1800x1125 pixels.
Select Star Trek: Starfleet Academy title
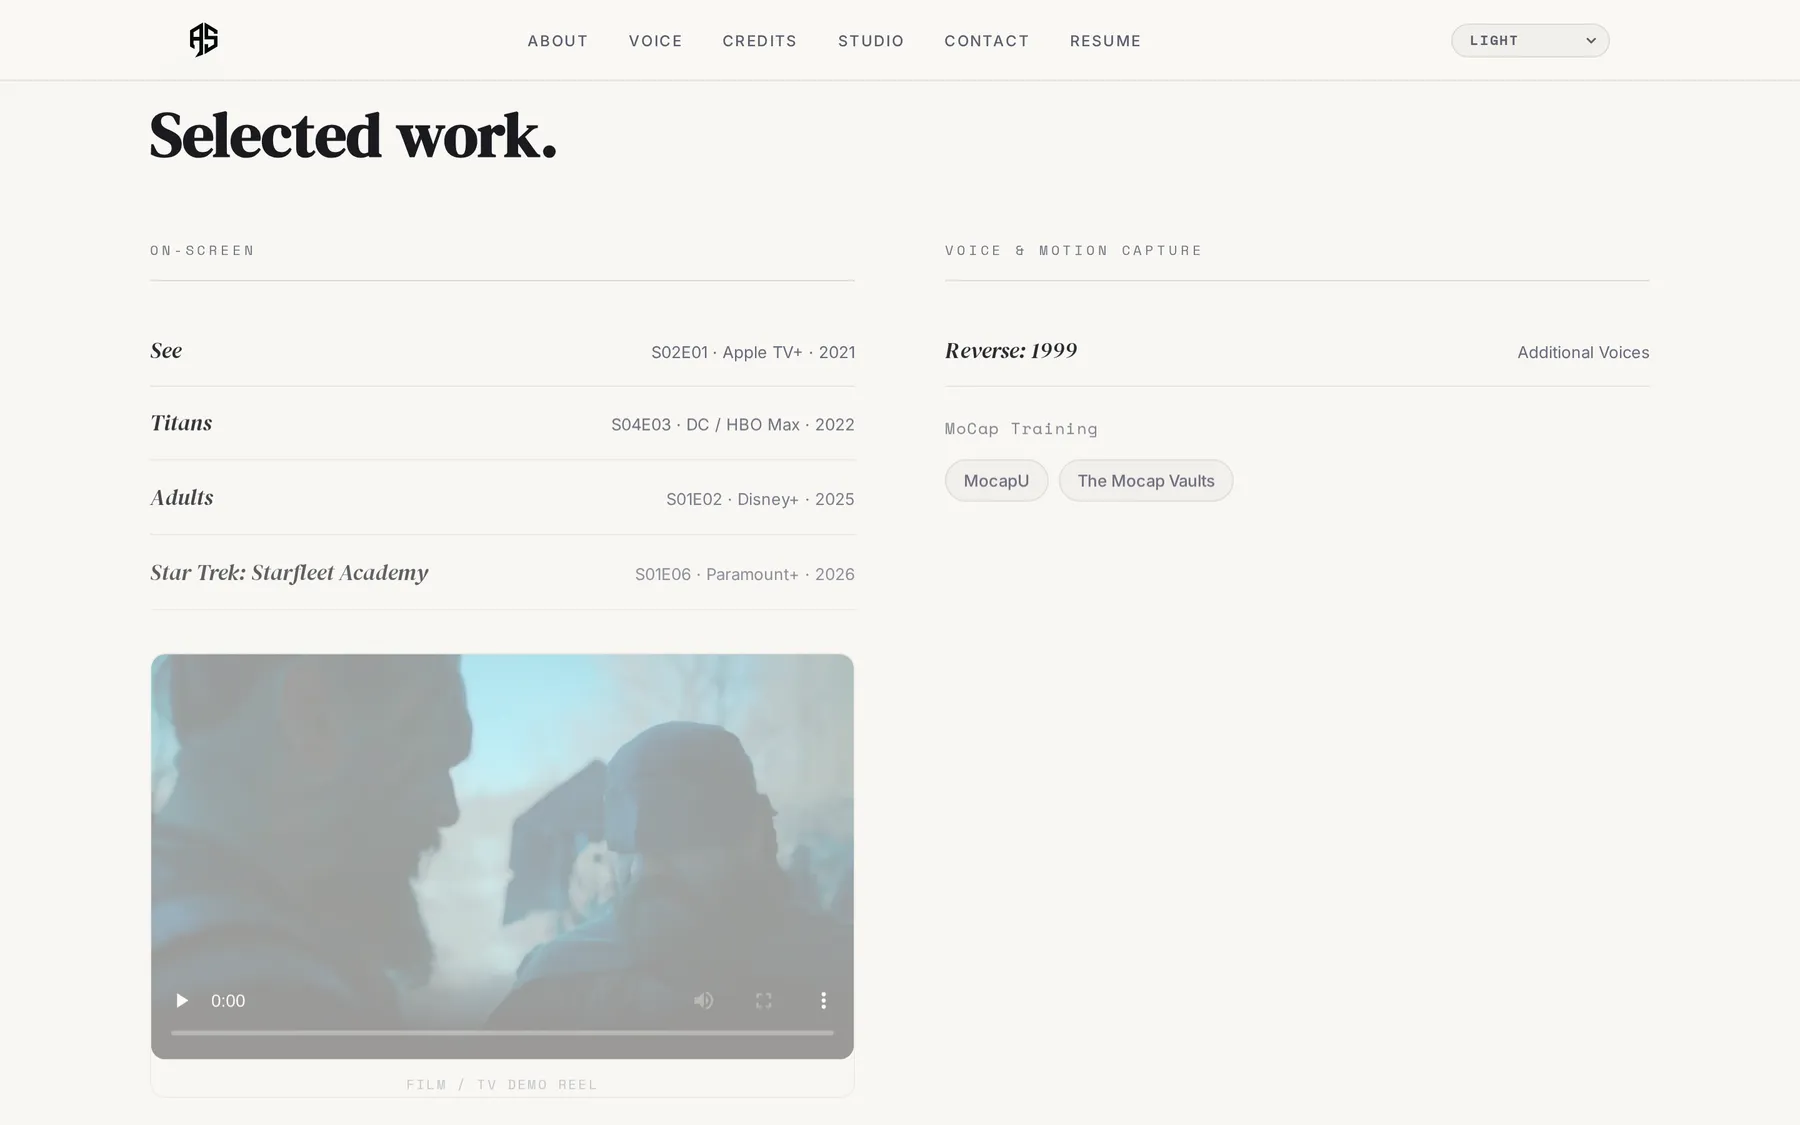pyautogui.click(x=289, y=573)
